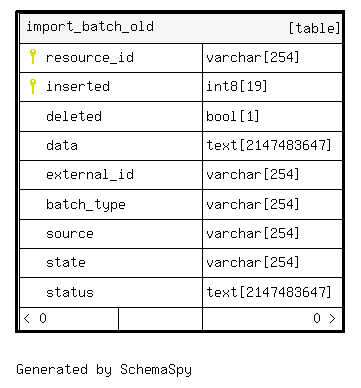Click the right angle bracket in footer
The width and height of the screenshot is (361, 388).
[x=332, y=319]
